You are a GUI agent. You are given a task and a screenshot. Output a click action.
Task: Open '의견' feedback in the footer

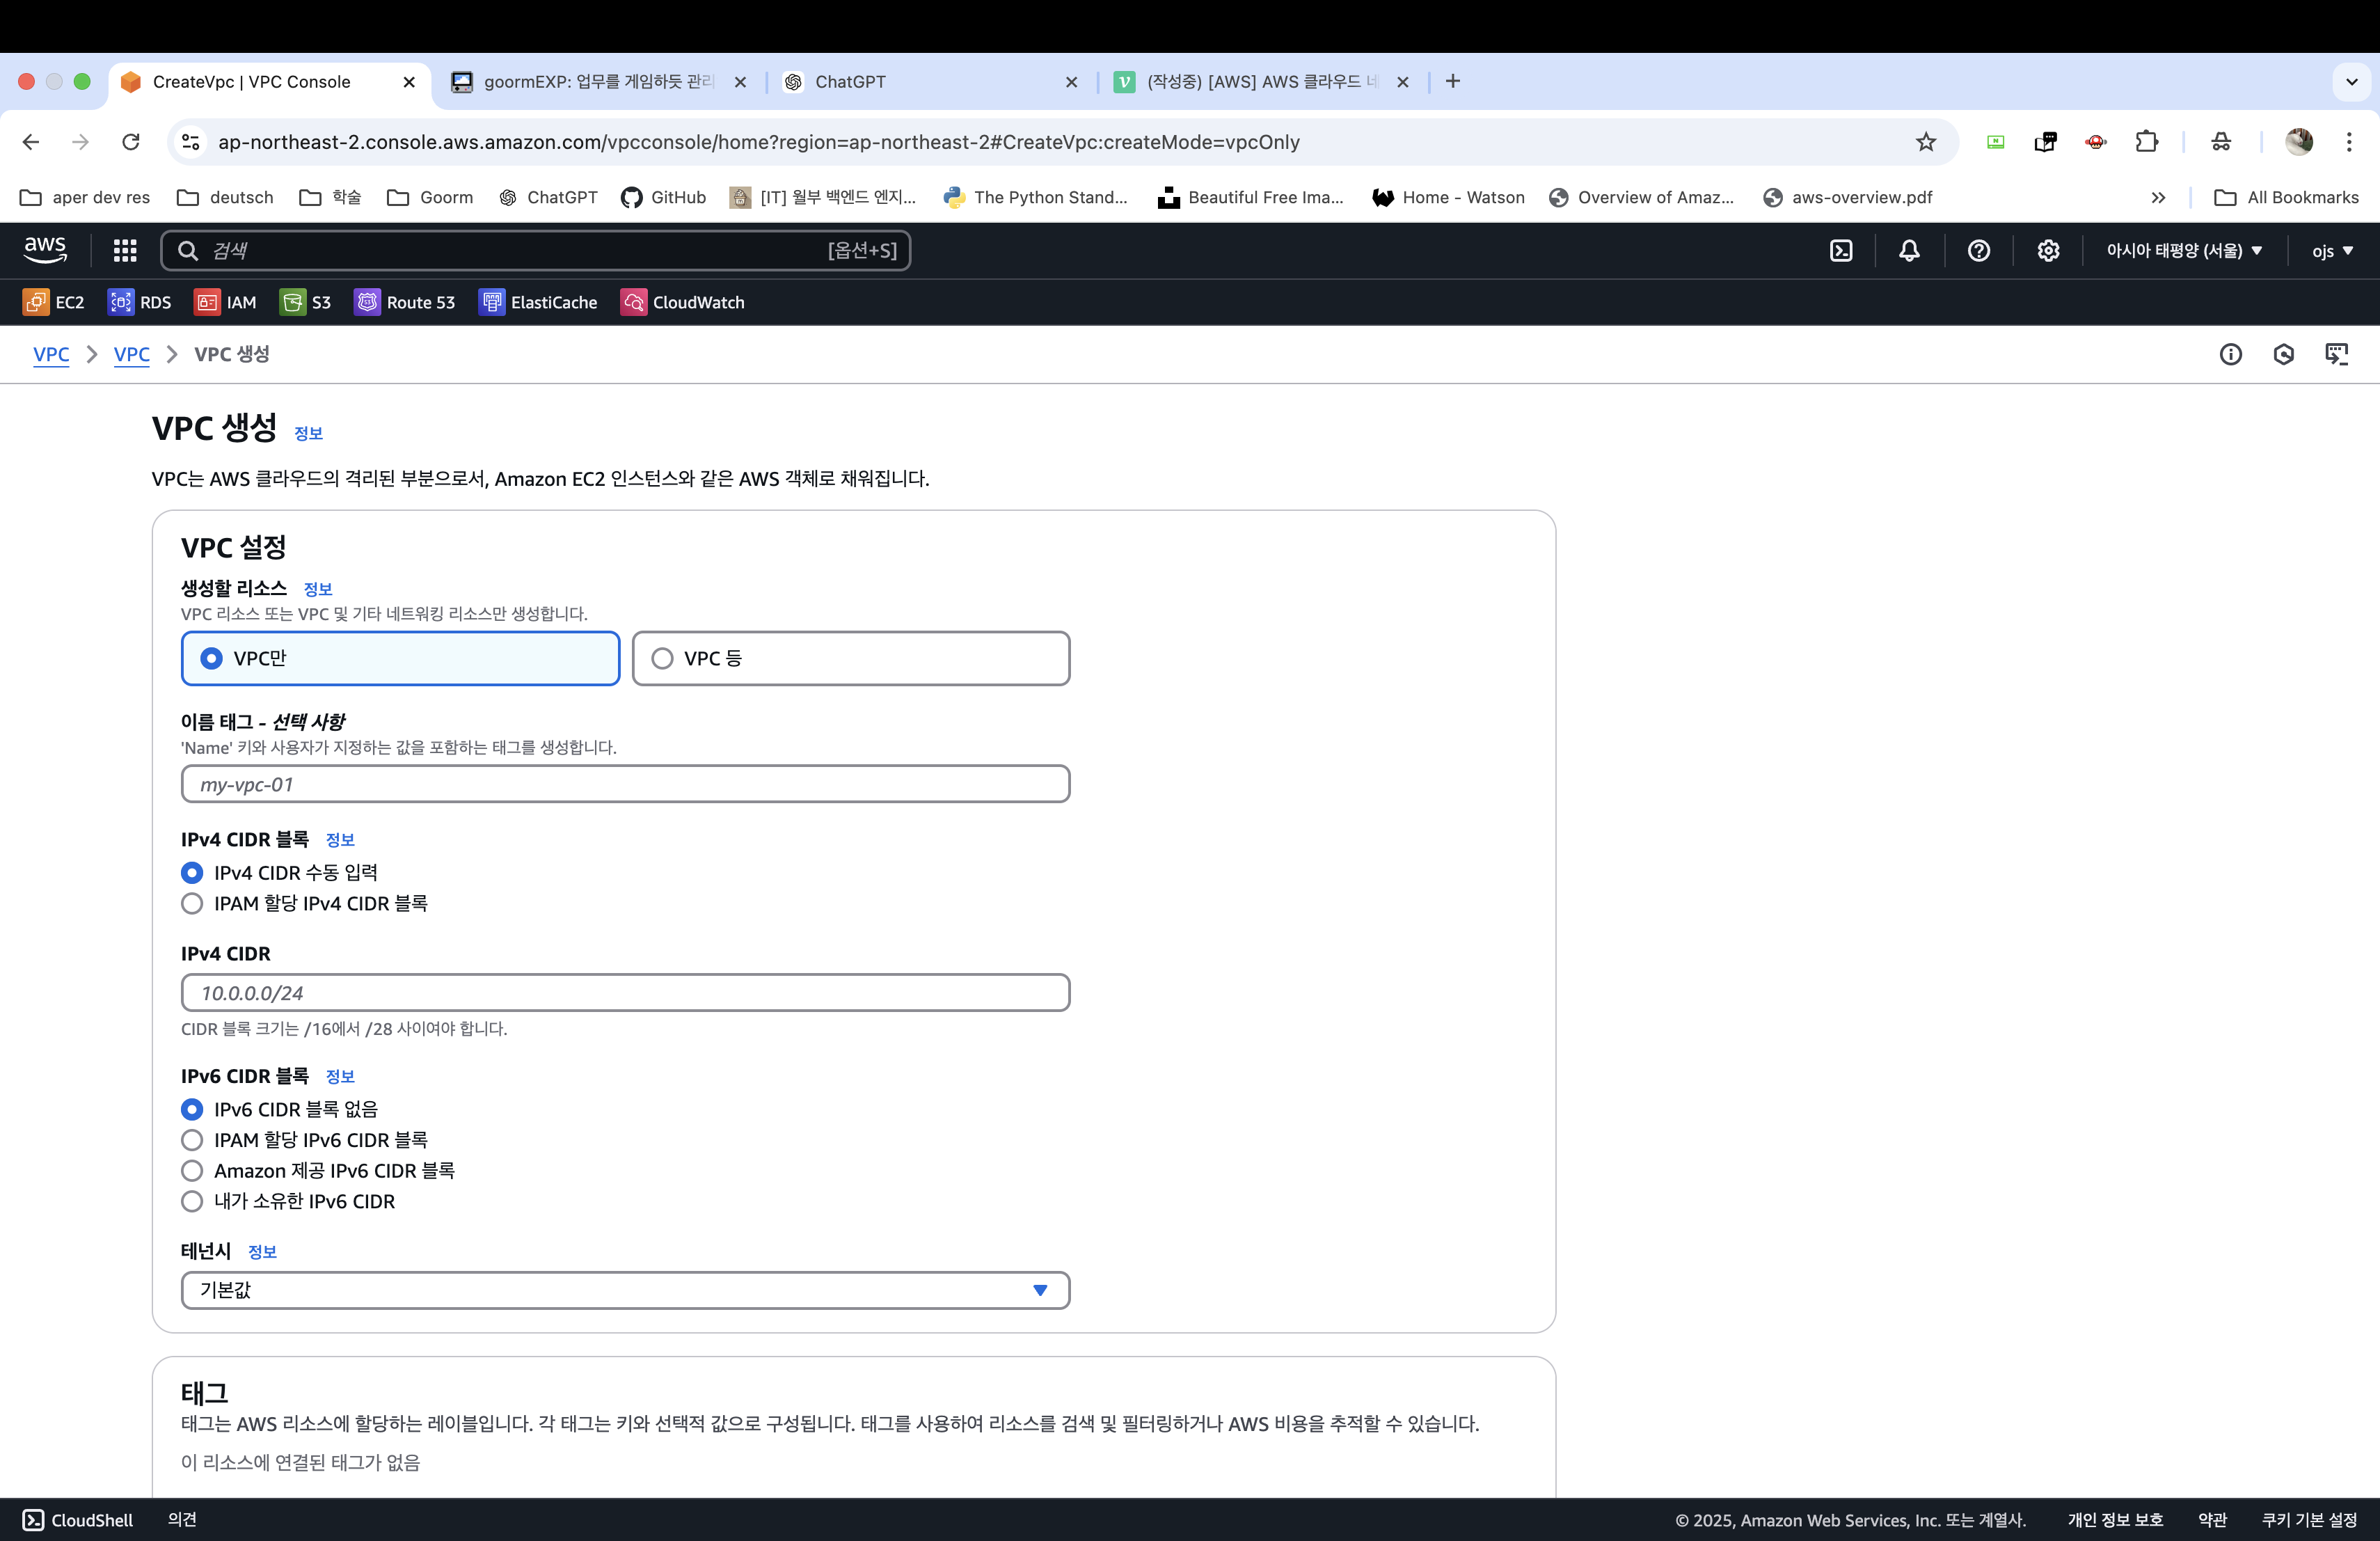[x=182, y=1520]
